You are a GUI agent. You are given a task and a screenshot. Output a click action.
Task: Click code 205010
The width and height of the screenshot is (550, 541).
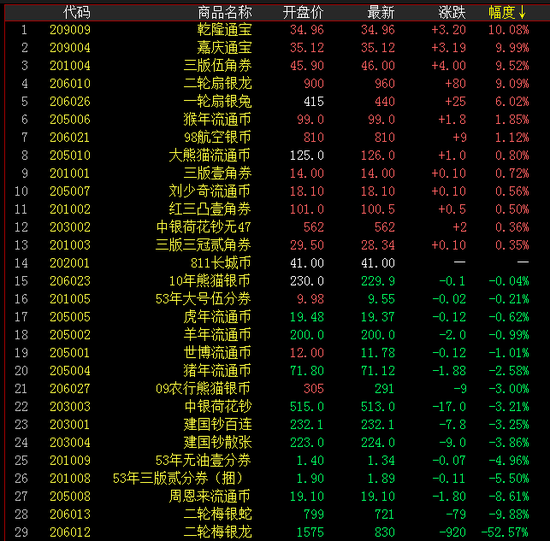click(70, 155)
